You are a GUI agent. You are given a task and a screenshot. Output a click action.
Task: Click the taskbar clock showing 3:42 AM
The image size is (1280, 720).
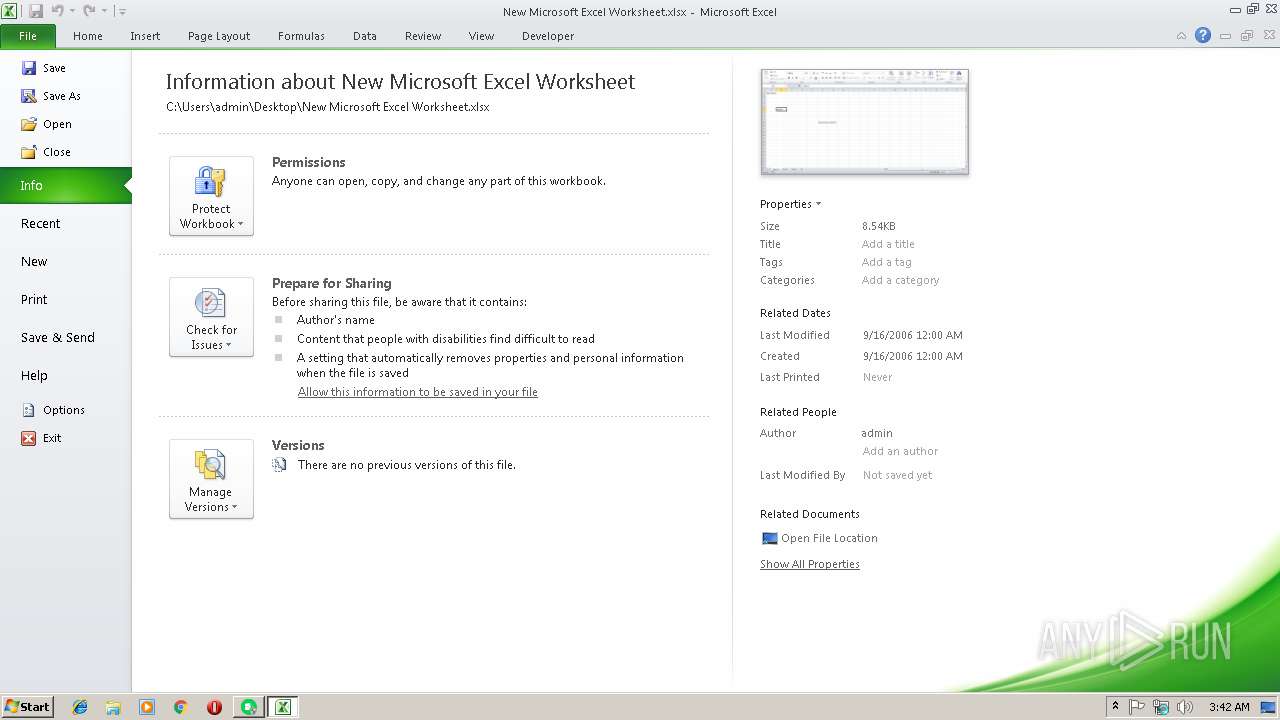(1229, 707)
